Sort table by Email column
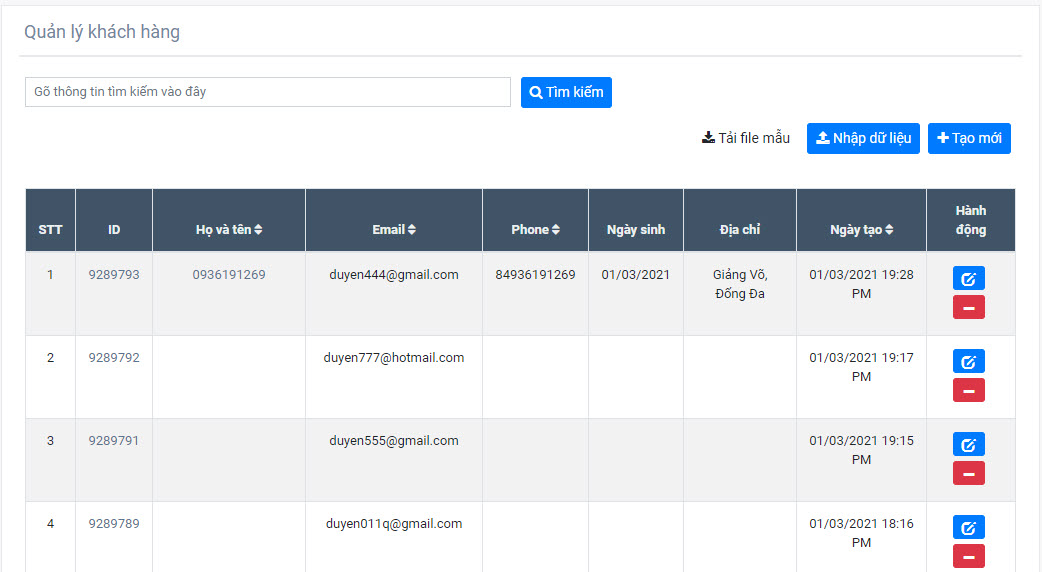This screenshot has width=1042, height=572. coord(394,230)
